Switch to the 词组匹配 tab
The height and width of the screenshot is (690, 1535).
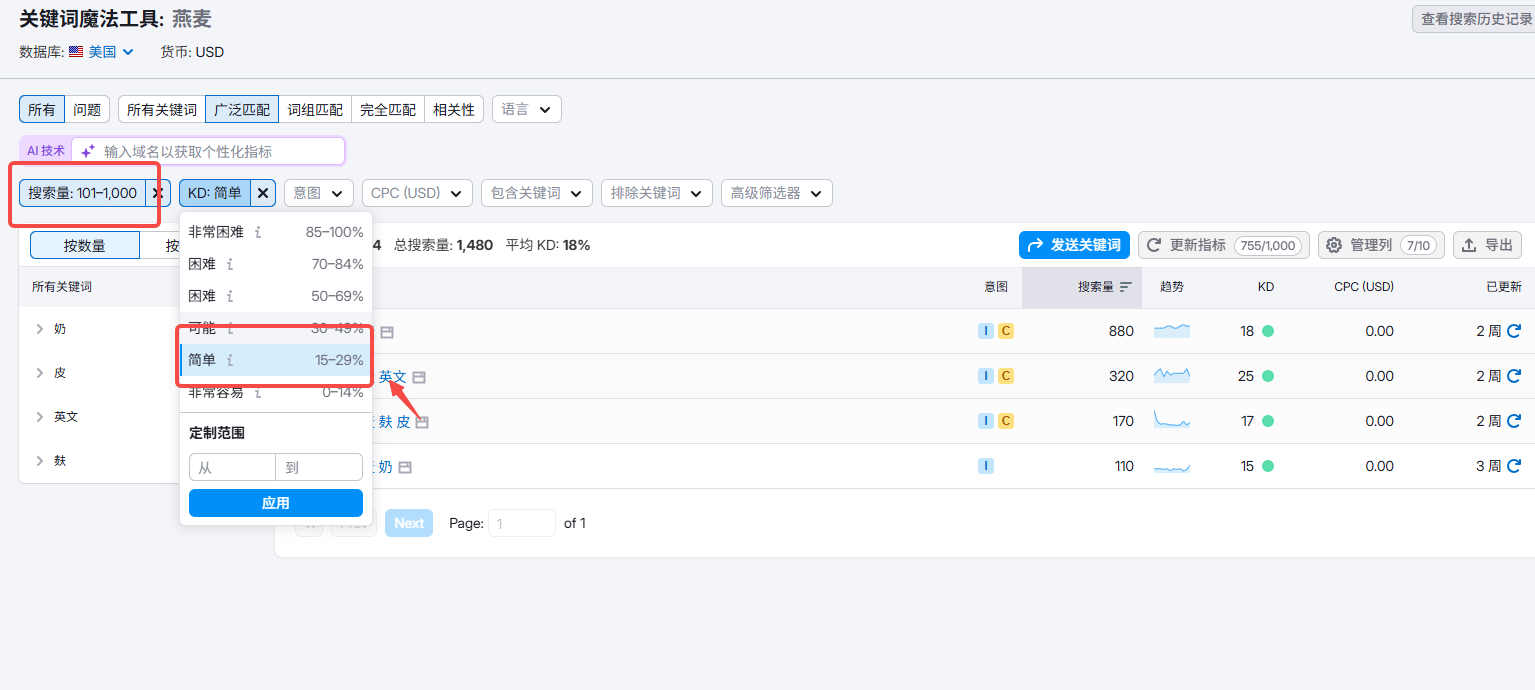[314, 109]
